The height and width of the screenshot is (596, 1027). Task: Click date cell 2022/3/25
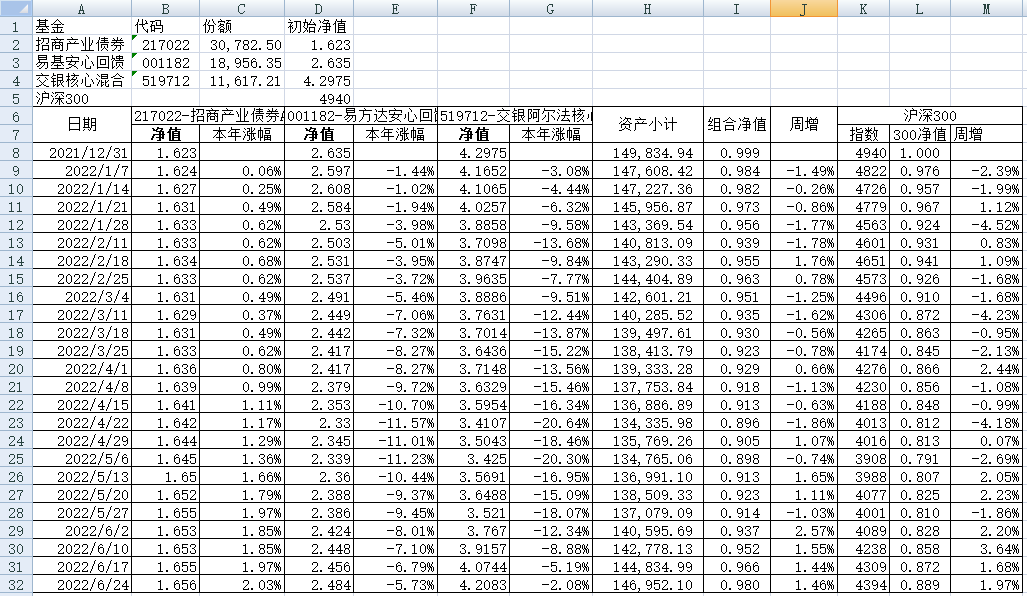[82, 350]
